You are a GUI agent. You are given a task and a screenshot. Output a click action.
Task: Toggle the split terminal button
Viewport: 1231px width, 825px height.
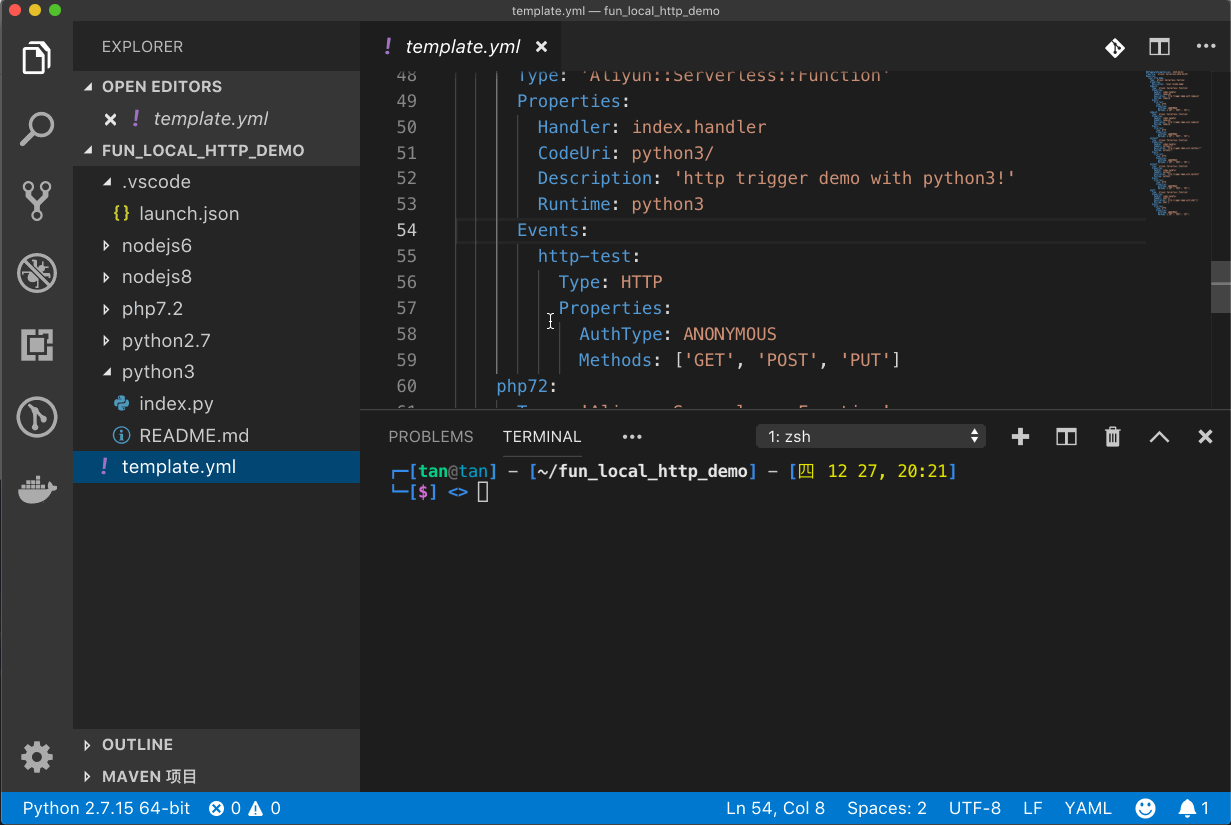click(x=1066, y=436)
